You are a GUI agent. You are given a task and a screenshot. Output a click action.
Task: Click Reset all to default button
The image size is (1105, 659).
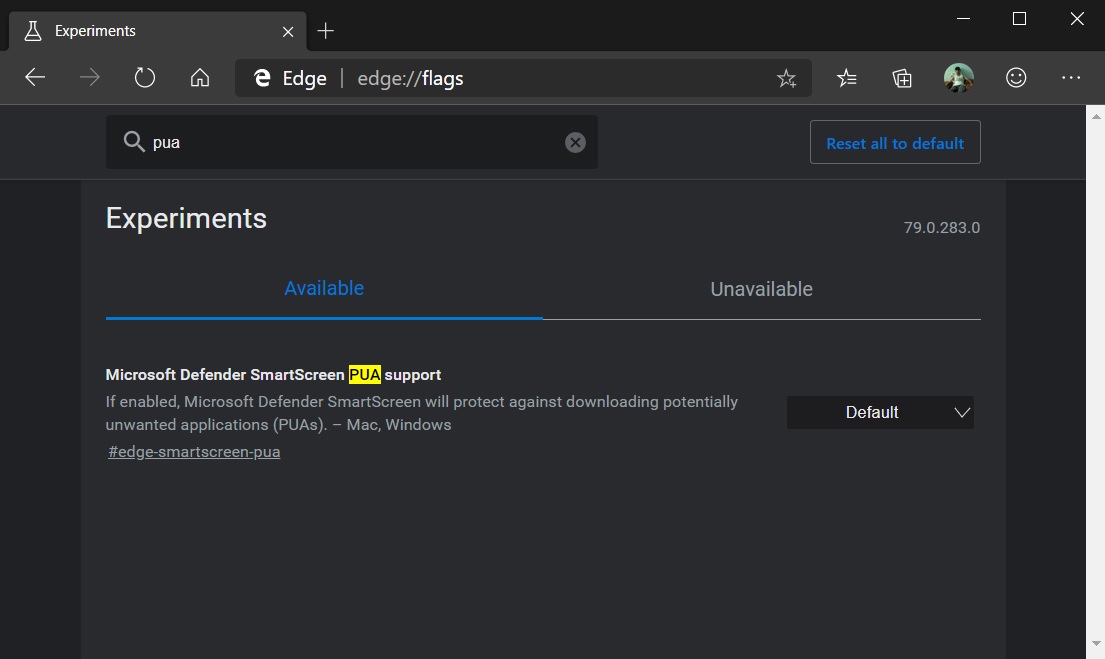[895, 142]
